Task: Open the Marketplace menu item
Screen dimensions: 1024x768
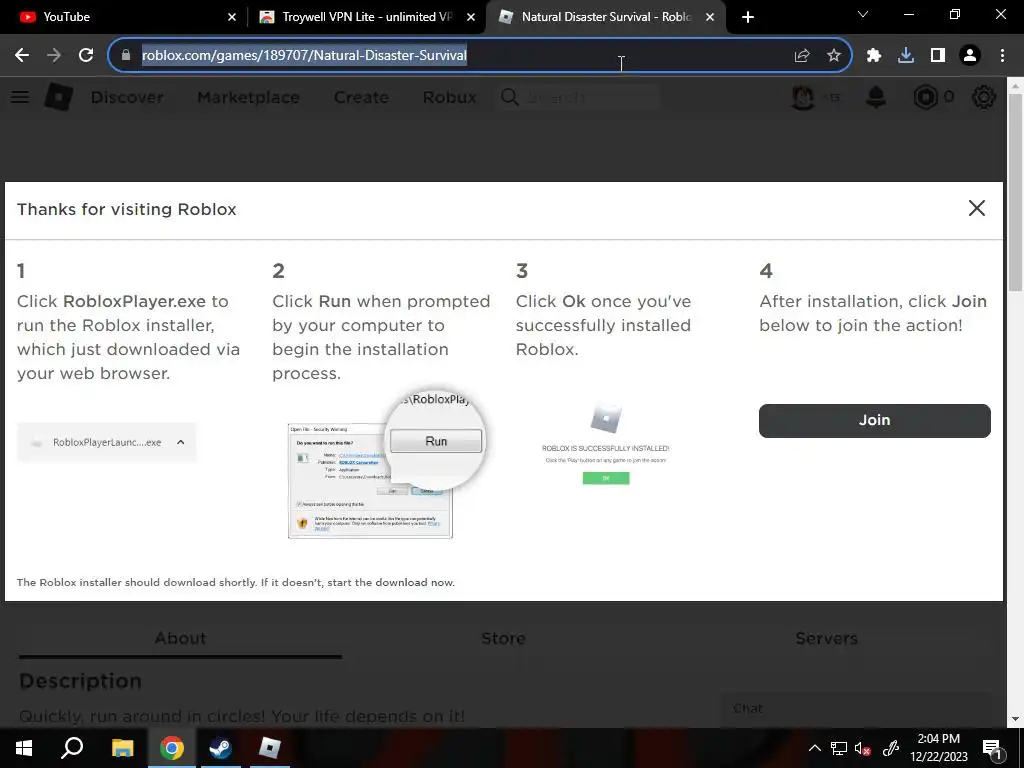Action: [248, 97]
